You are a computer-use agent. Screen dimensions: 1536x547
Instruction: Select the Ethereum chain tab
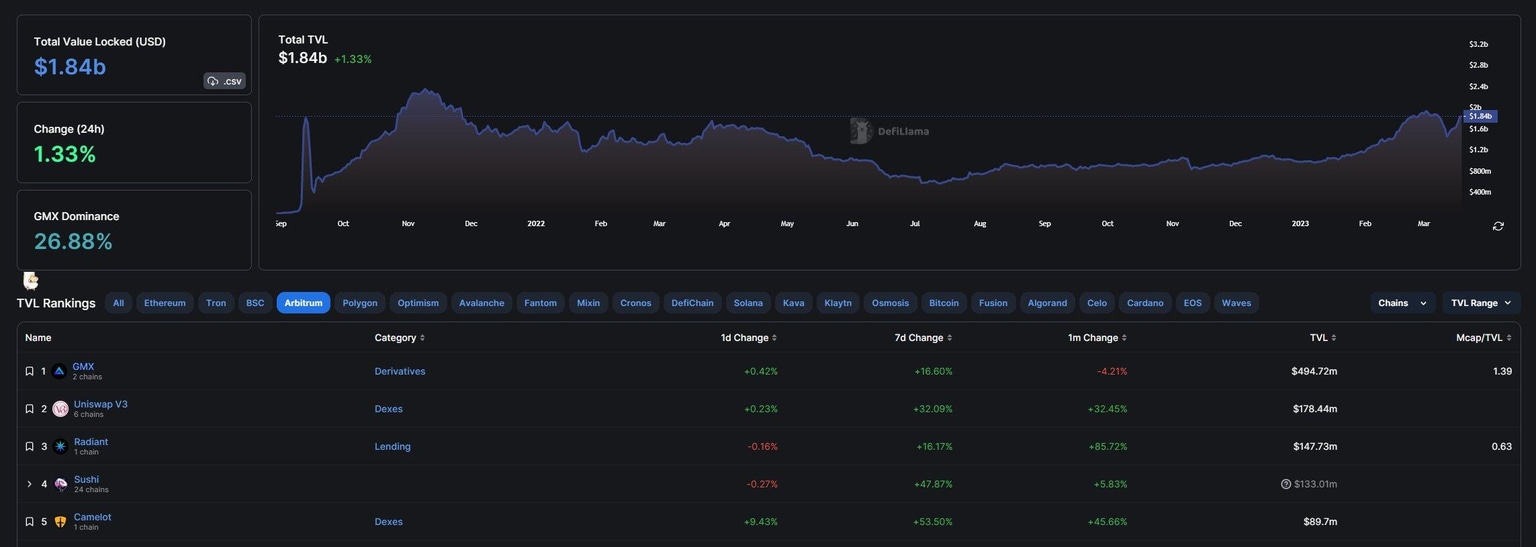point(165,303)
